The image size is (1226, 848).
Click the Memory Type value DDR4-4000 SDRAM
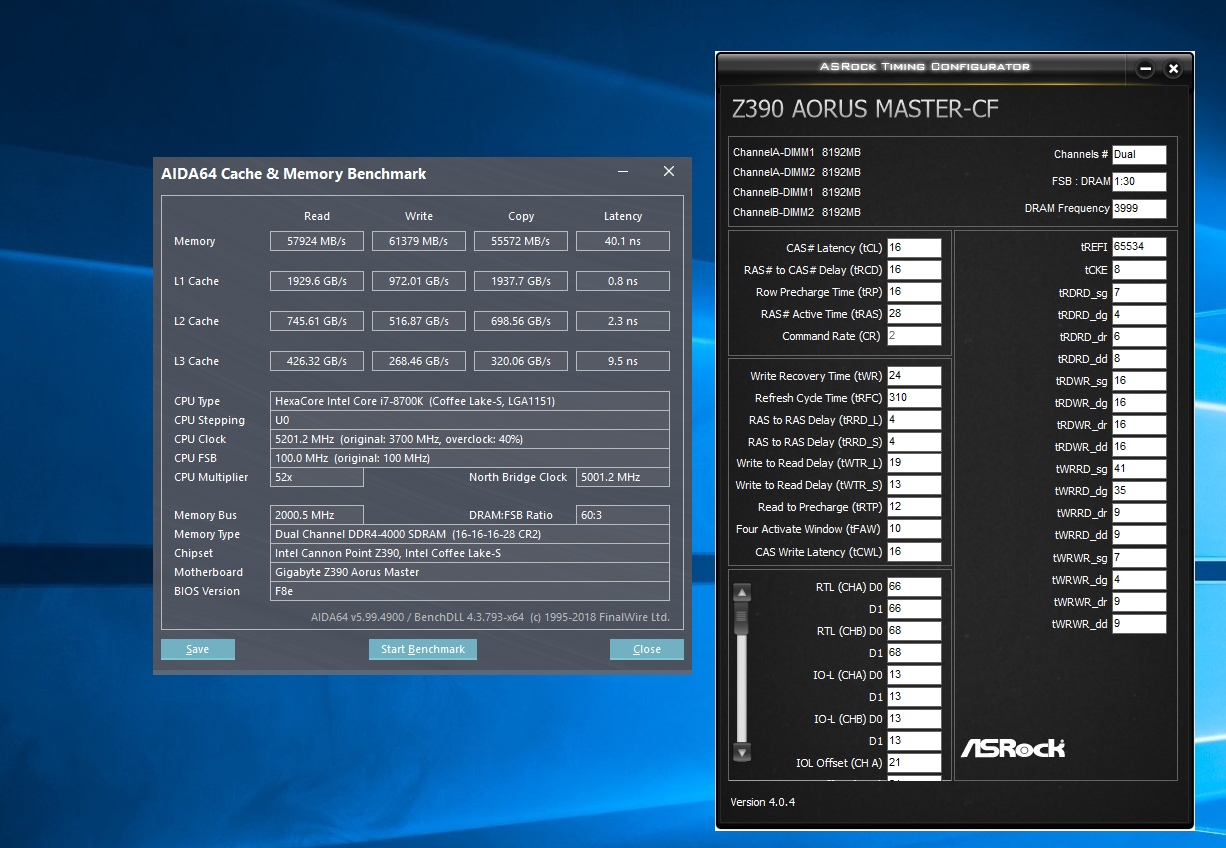pos(470,534)
